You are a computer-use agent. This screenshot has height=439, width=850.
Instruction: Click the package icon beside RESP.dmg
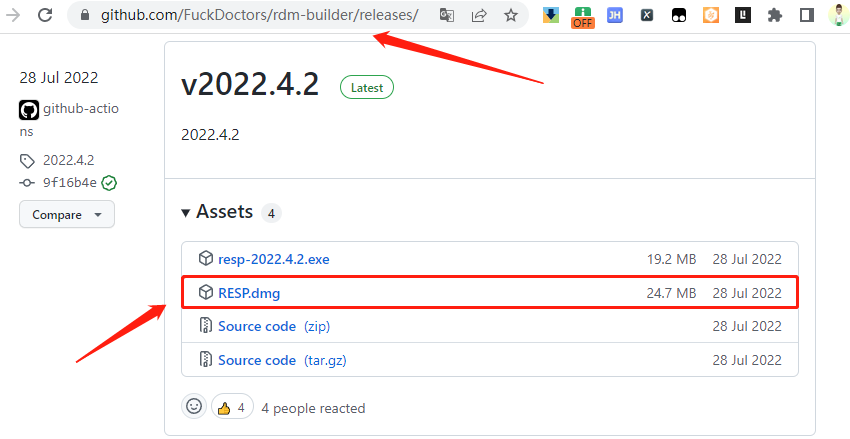tap(205, 293)
